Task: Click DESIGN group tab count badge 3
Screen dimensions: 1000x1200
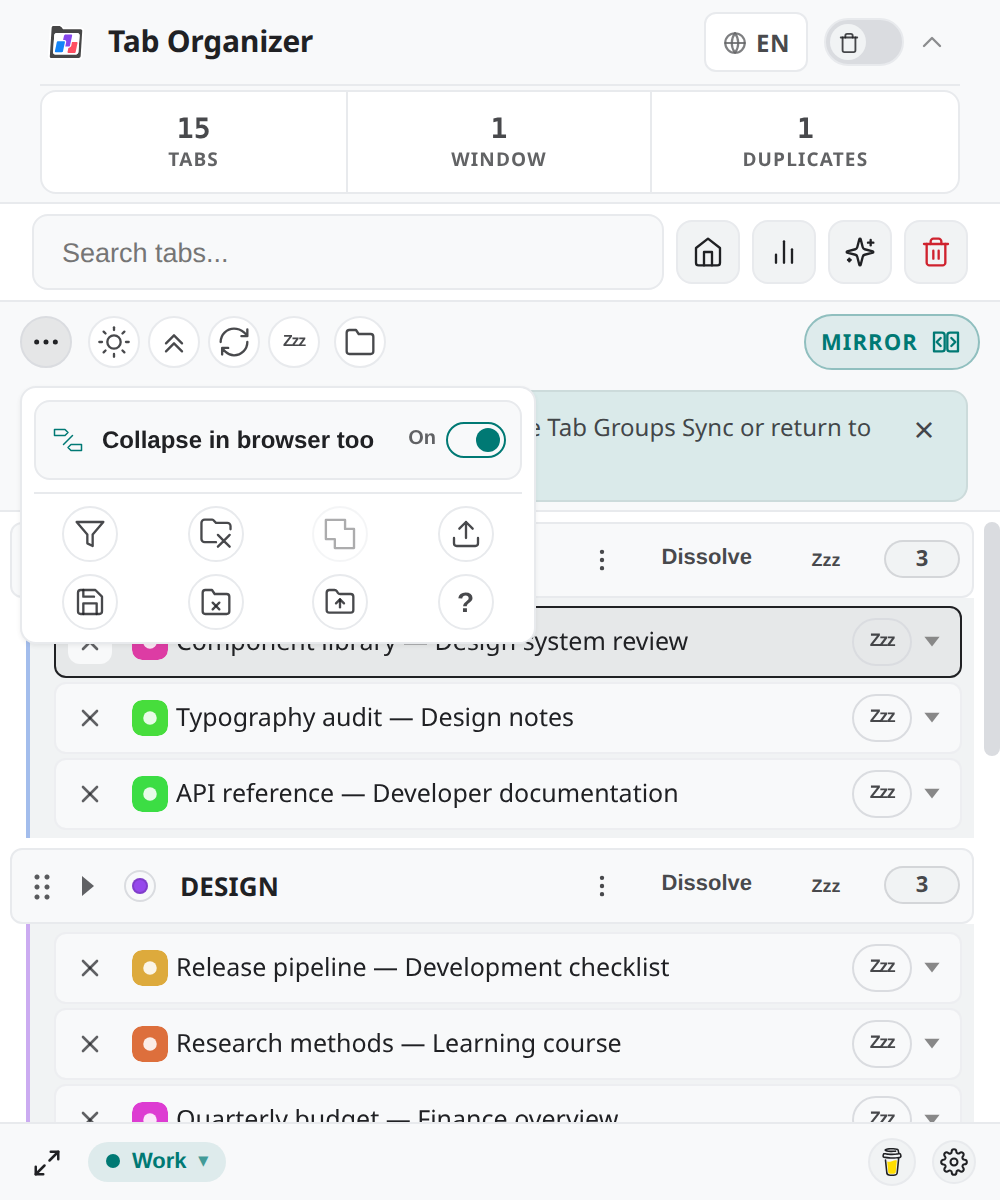Action: pyautogui.click(x=922, y=885)
